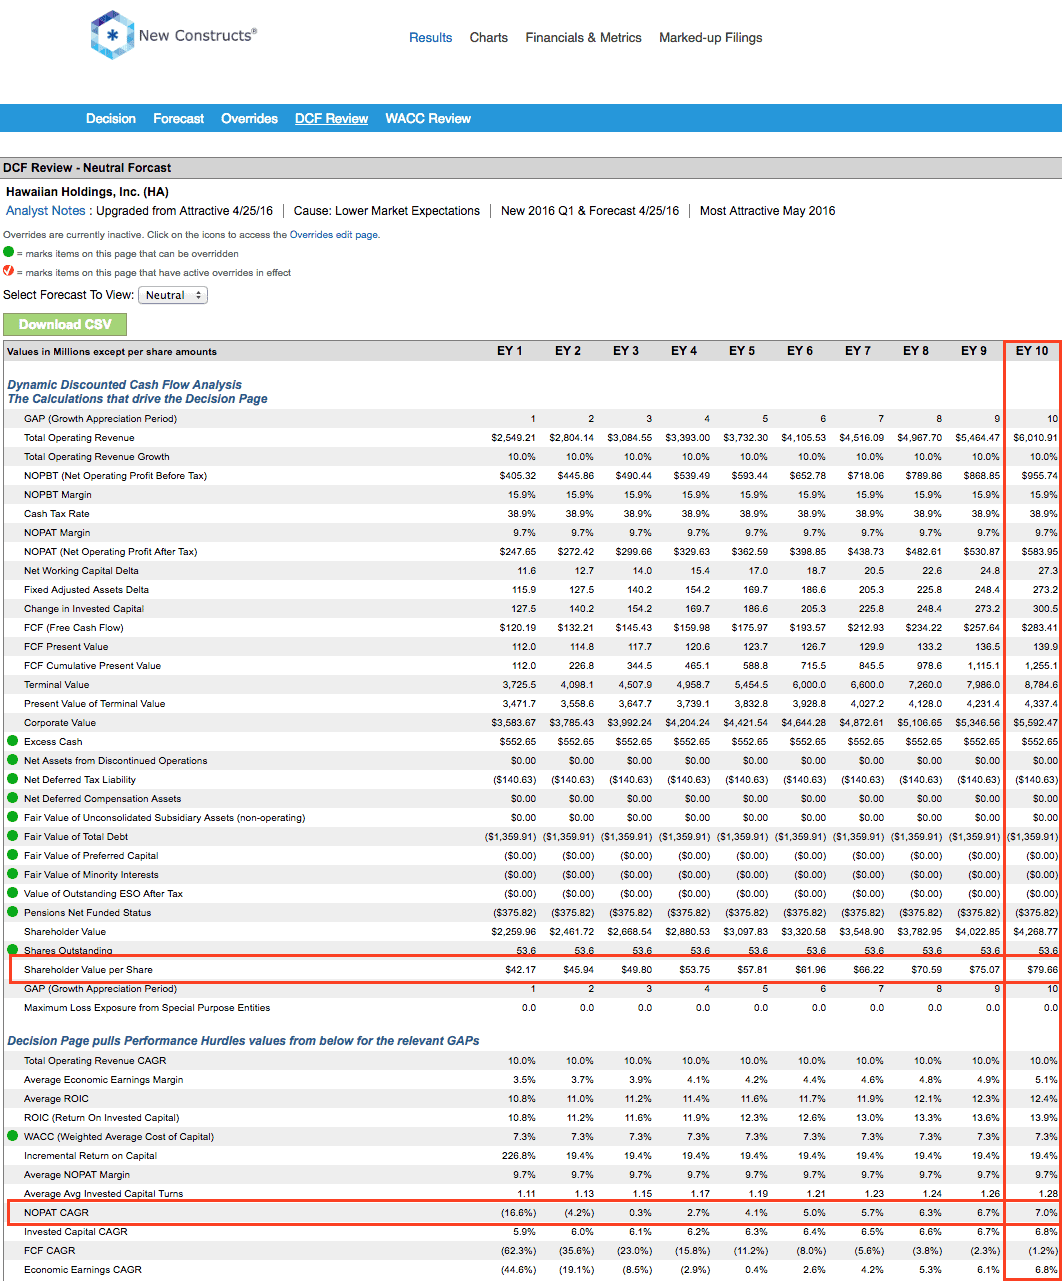Select the DCF Review tab
This screenshot has width=1062, height=1281.
(332, 118)
